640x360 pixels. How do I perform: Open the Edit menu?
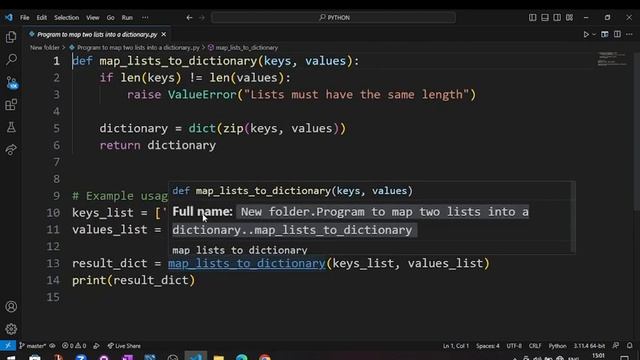tap(42, 18)
